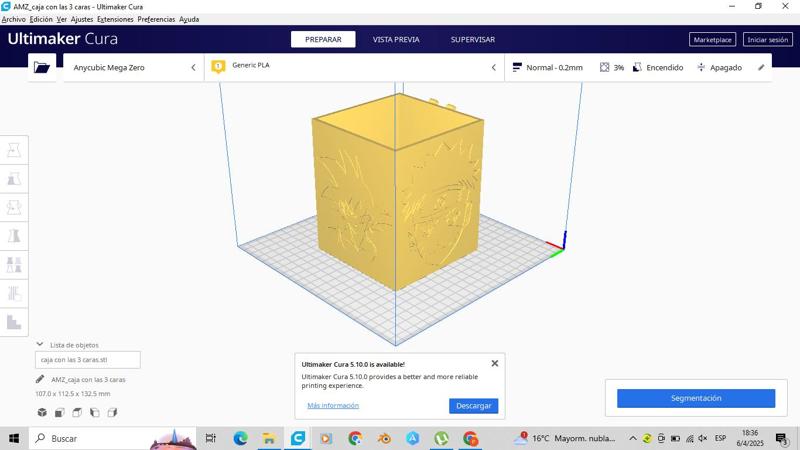Screen dimensions: 800x450
Task: Expand the Anycubic Mega Zero printer selector
Action: pyautogui.click(x=133, y=67)
